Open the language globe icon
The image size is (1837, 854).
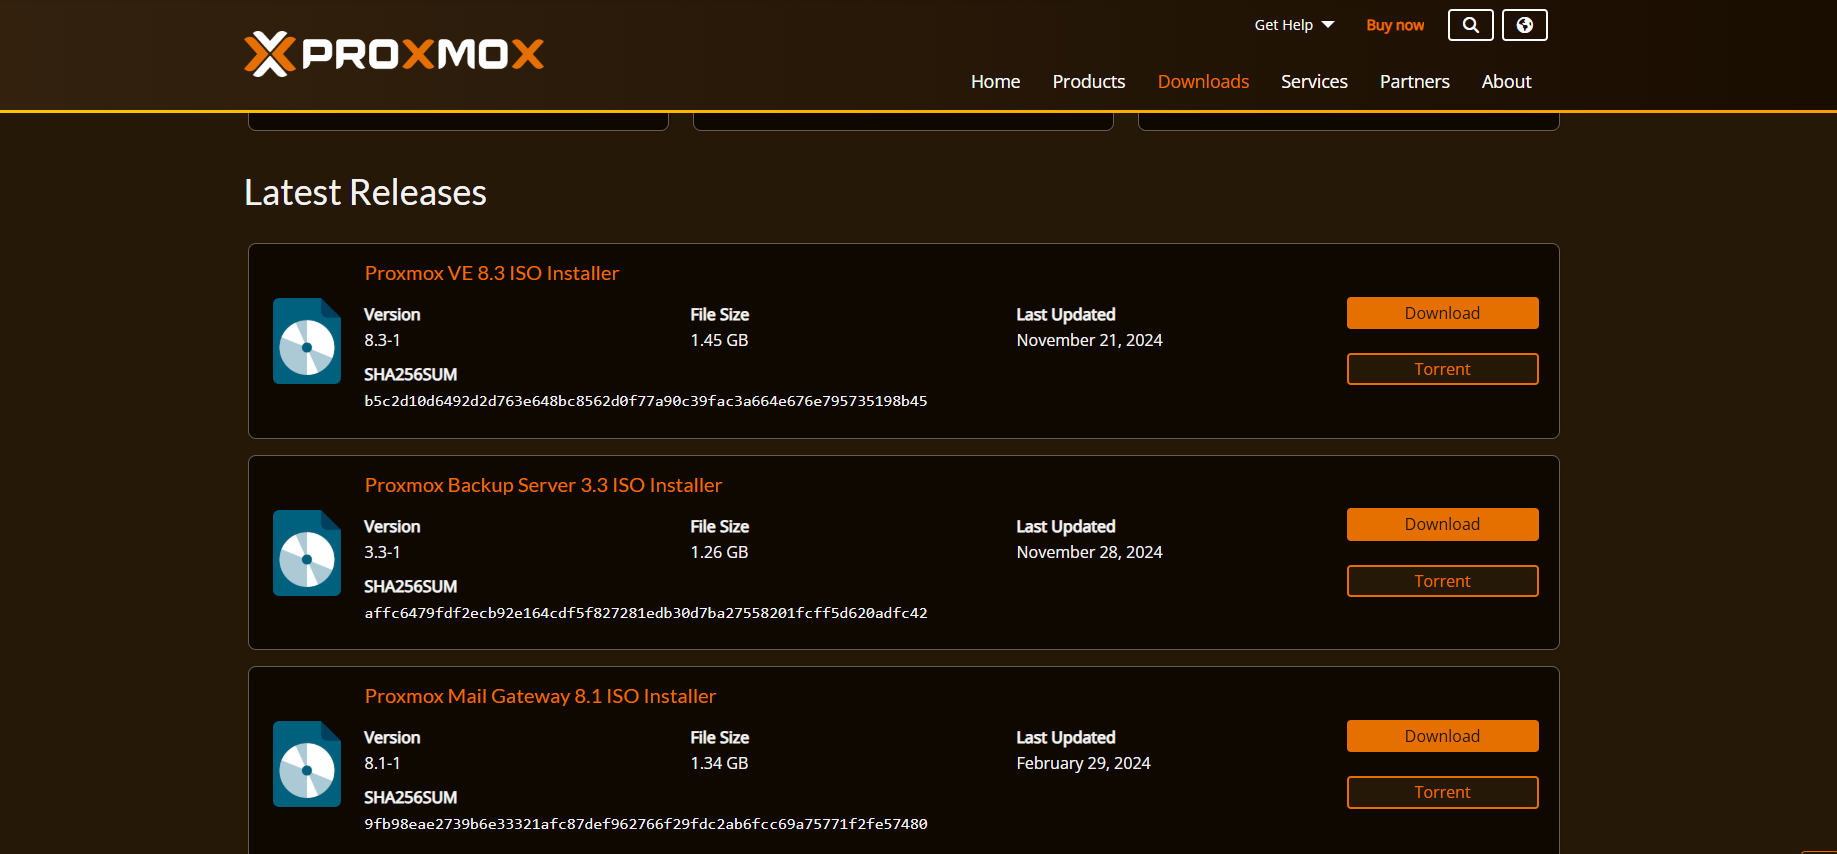click(x=1524, y=25)
